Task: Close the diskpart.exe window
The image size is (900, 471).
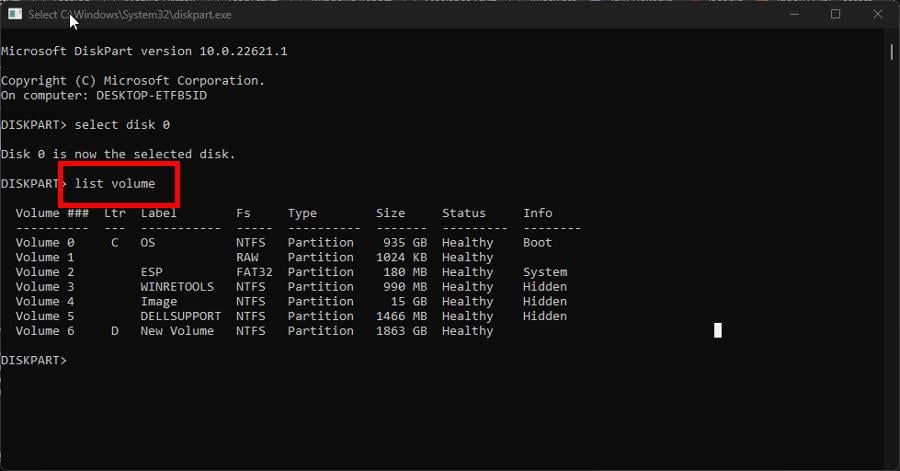Action: (879, 14)
